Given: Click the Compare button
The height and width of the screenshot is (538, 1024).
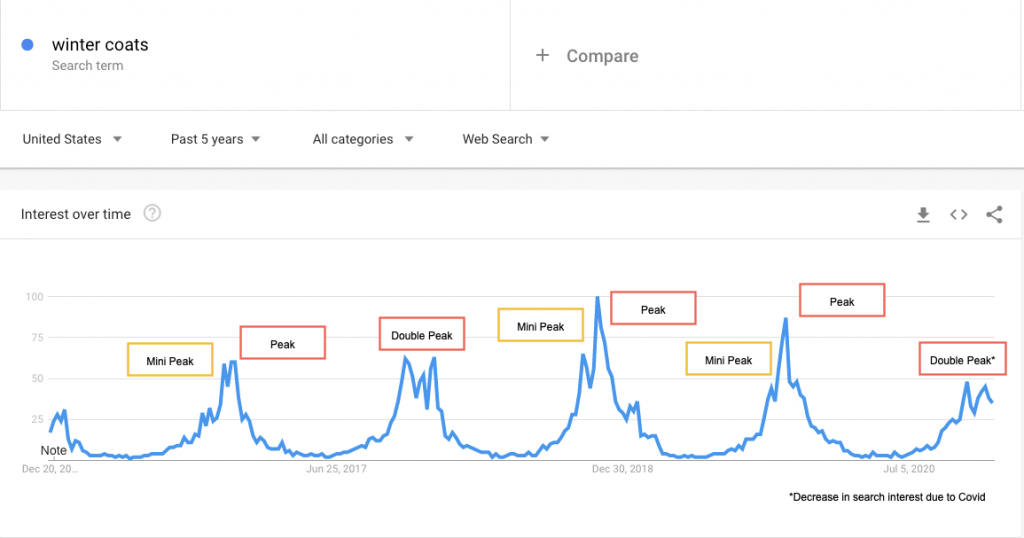Looking at the screenshot, I should (x=602, y=56).
